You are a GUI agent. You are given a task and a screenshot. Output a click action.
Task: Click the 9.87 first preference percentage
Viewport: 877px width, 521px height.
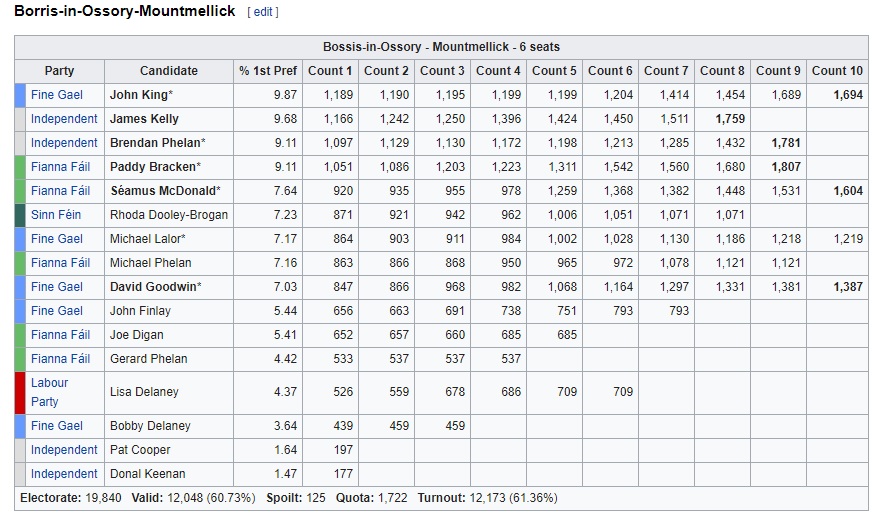click(x=285, y=95)
